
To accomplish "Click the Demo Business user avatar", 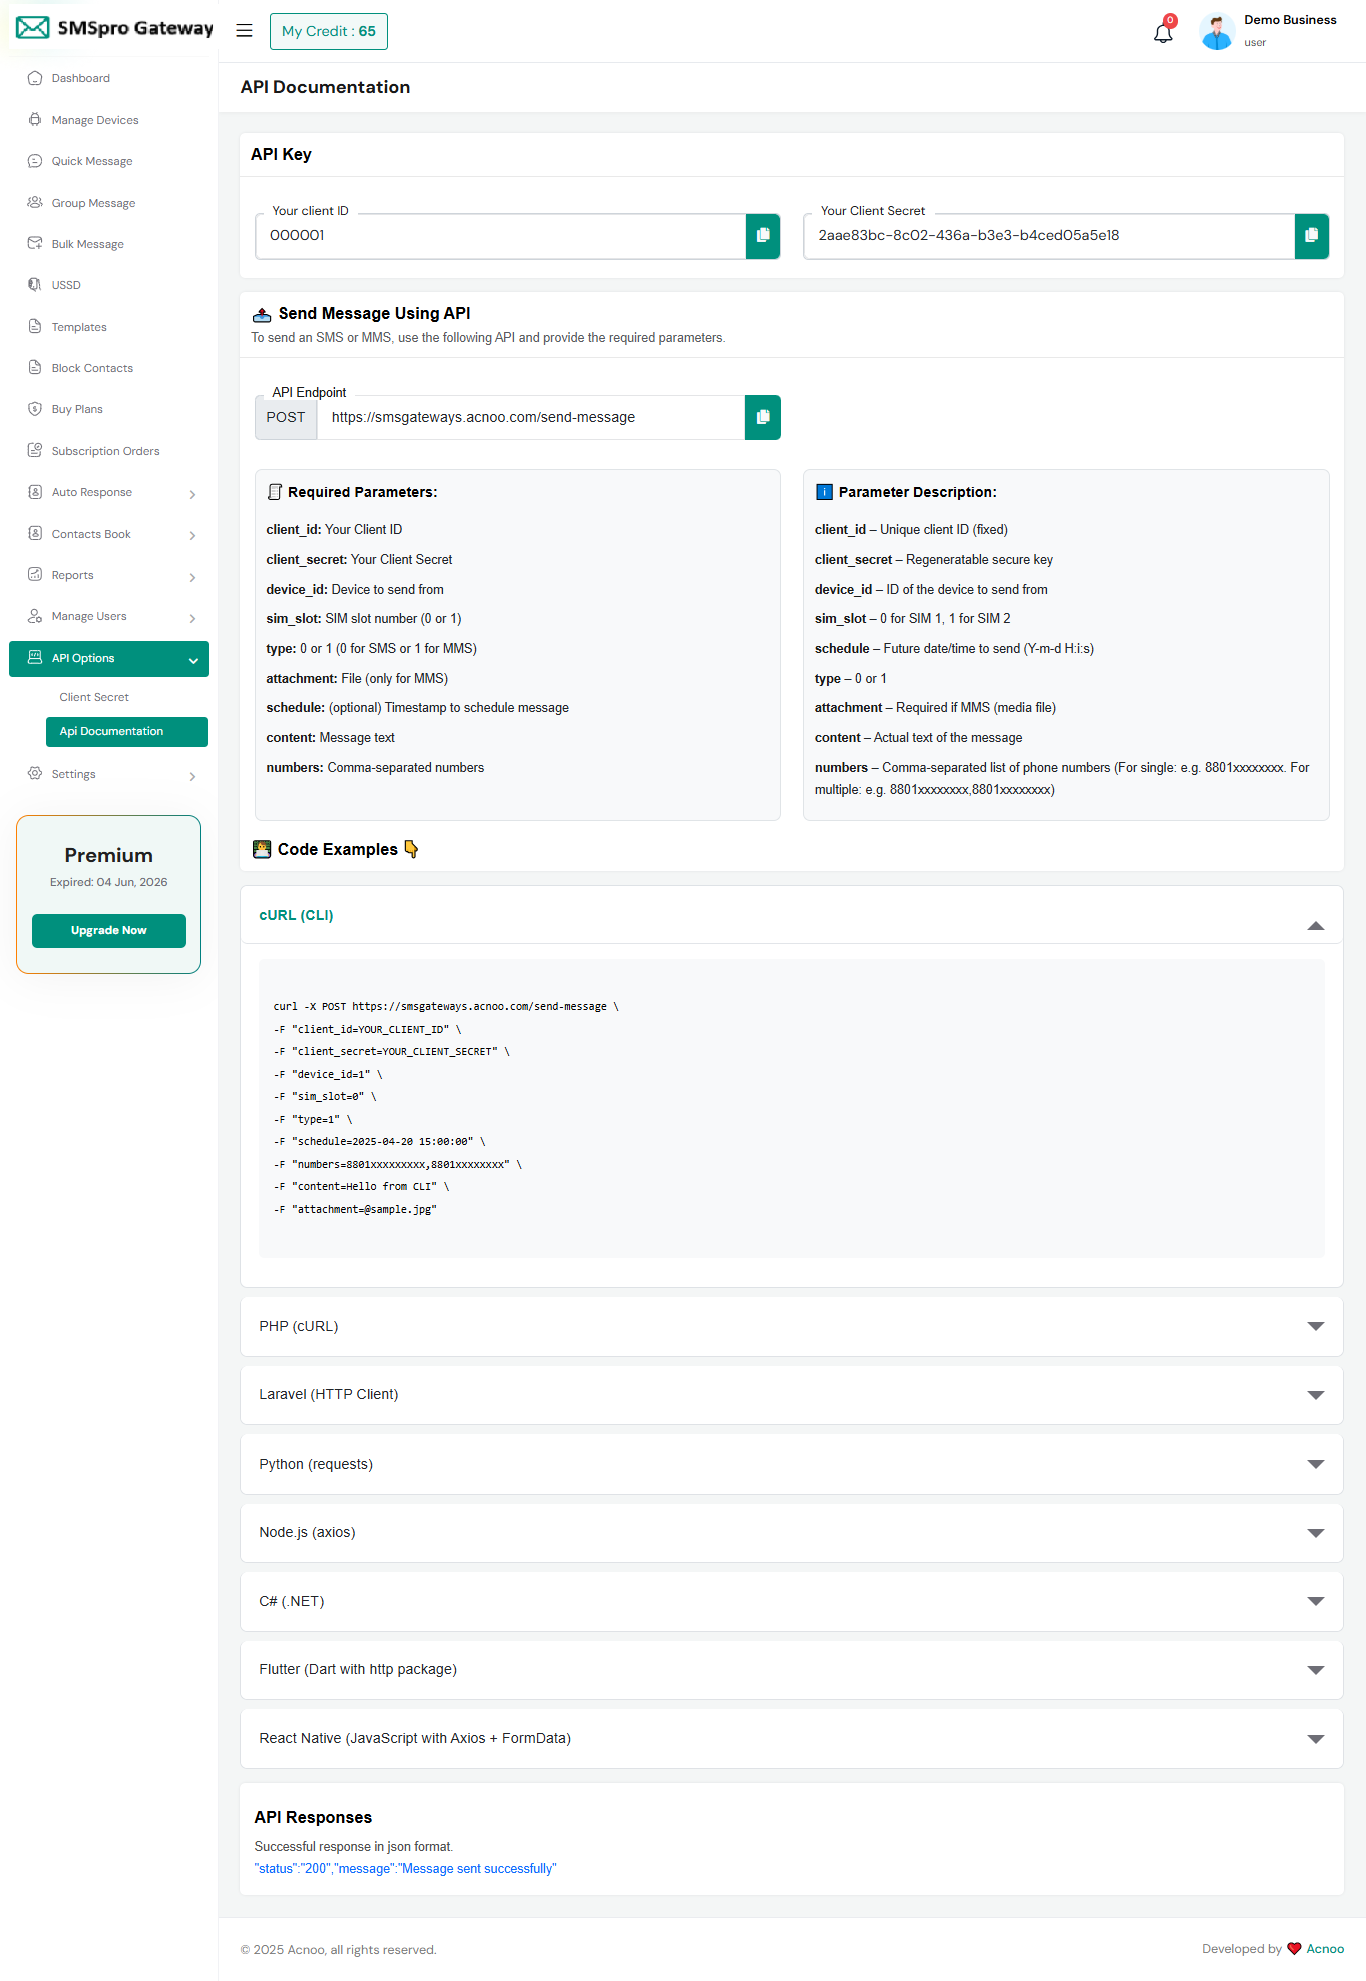I will point(1216,32).
